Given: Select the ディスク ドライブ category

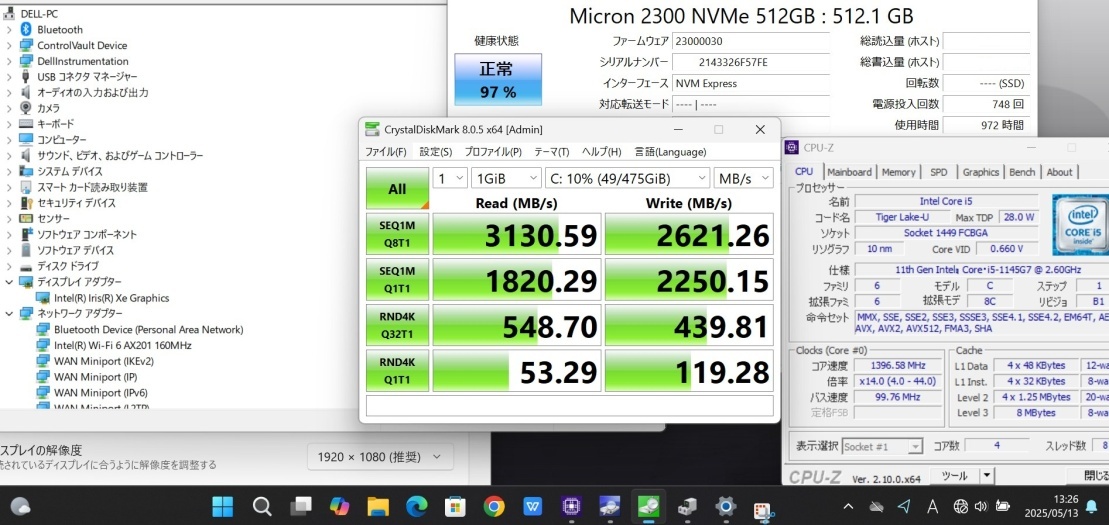Looking at the screenshot, I should (x=68, y=266).
